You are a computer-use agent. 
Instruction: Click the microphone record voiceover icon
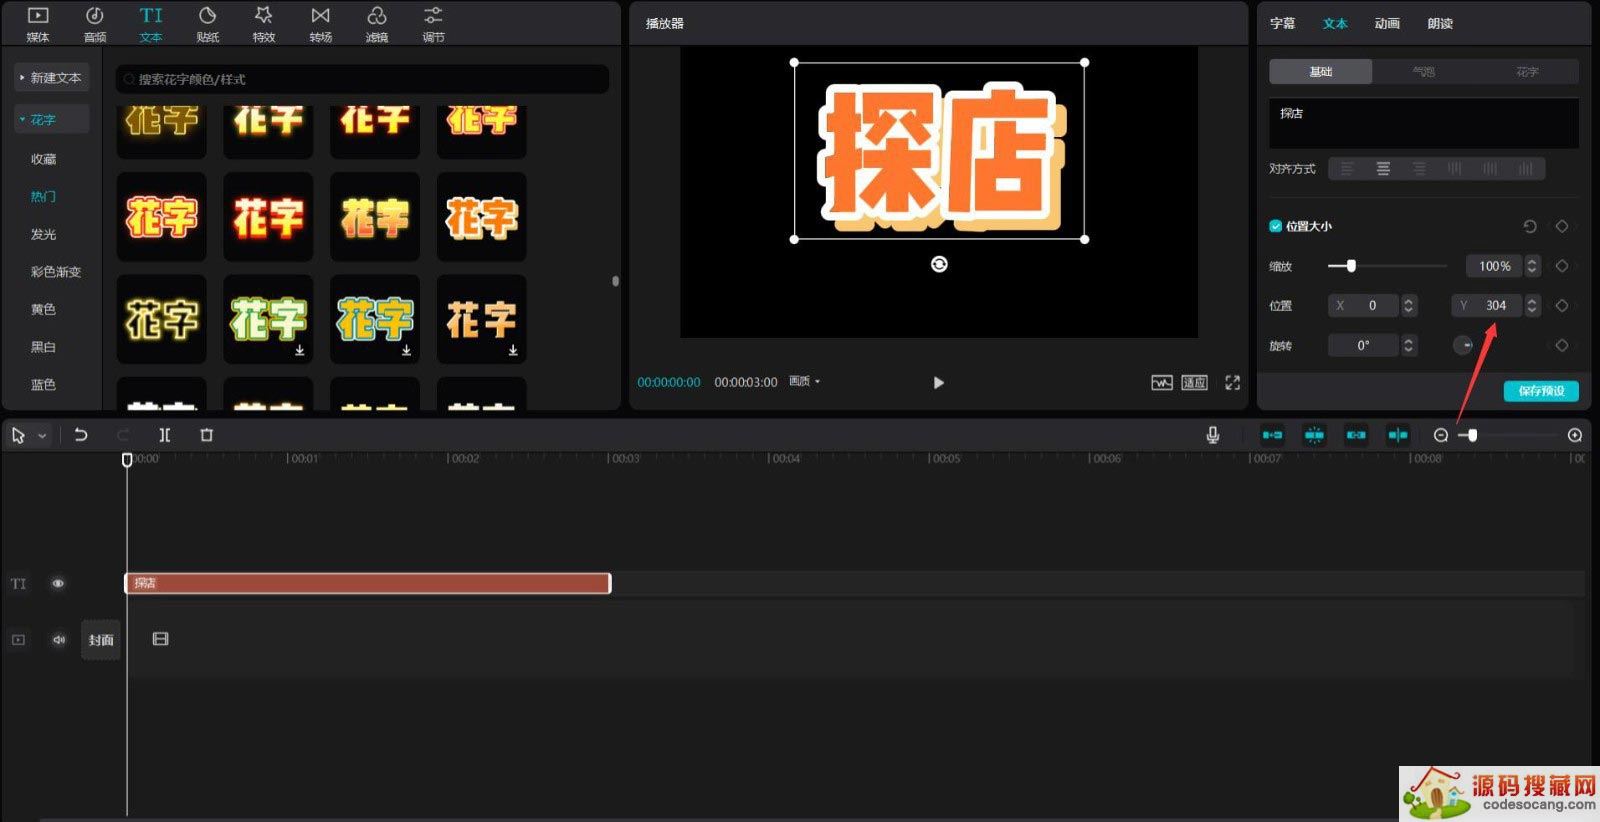[x=1212, y=435]
